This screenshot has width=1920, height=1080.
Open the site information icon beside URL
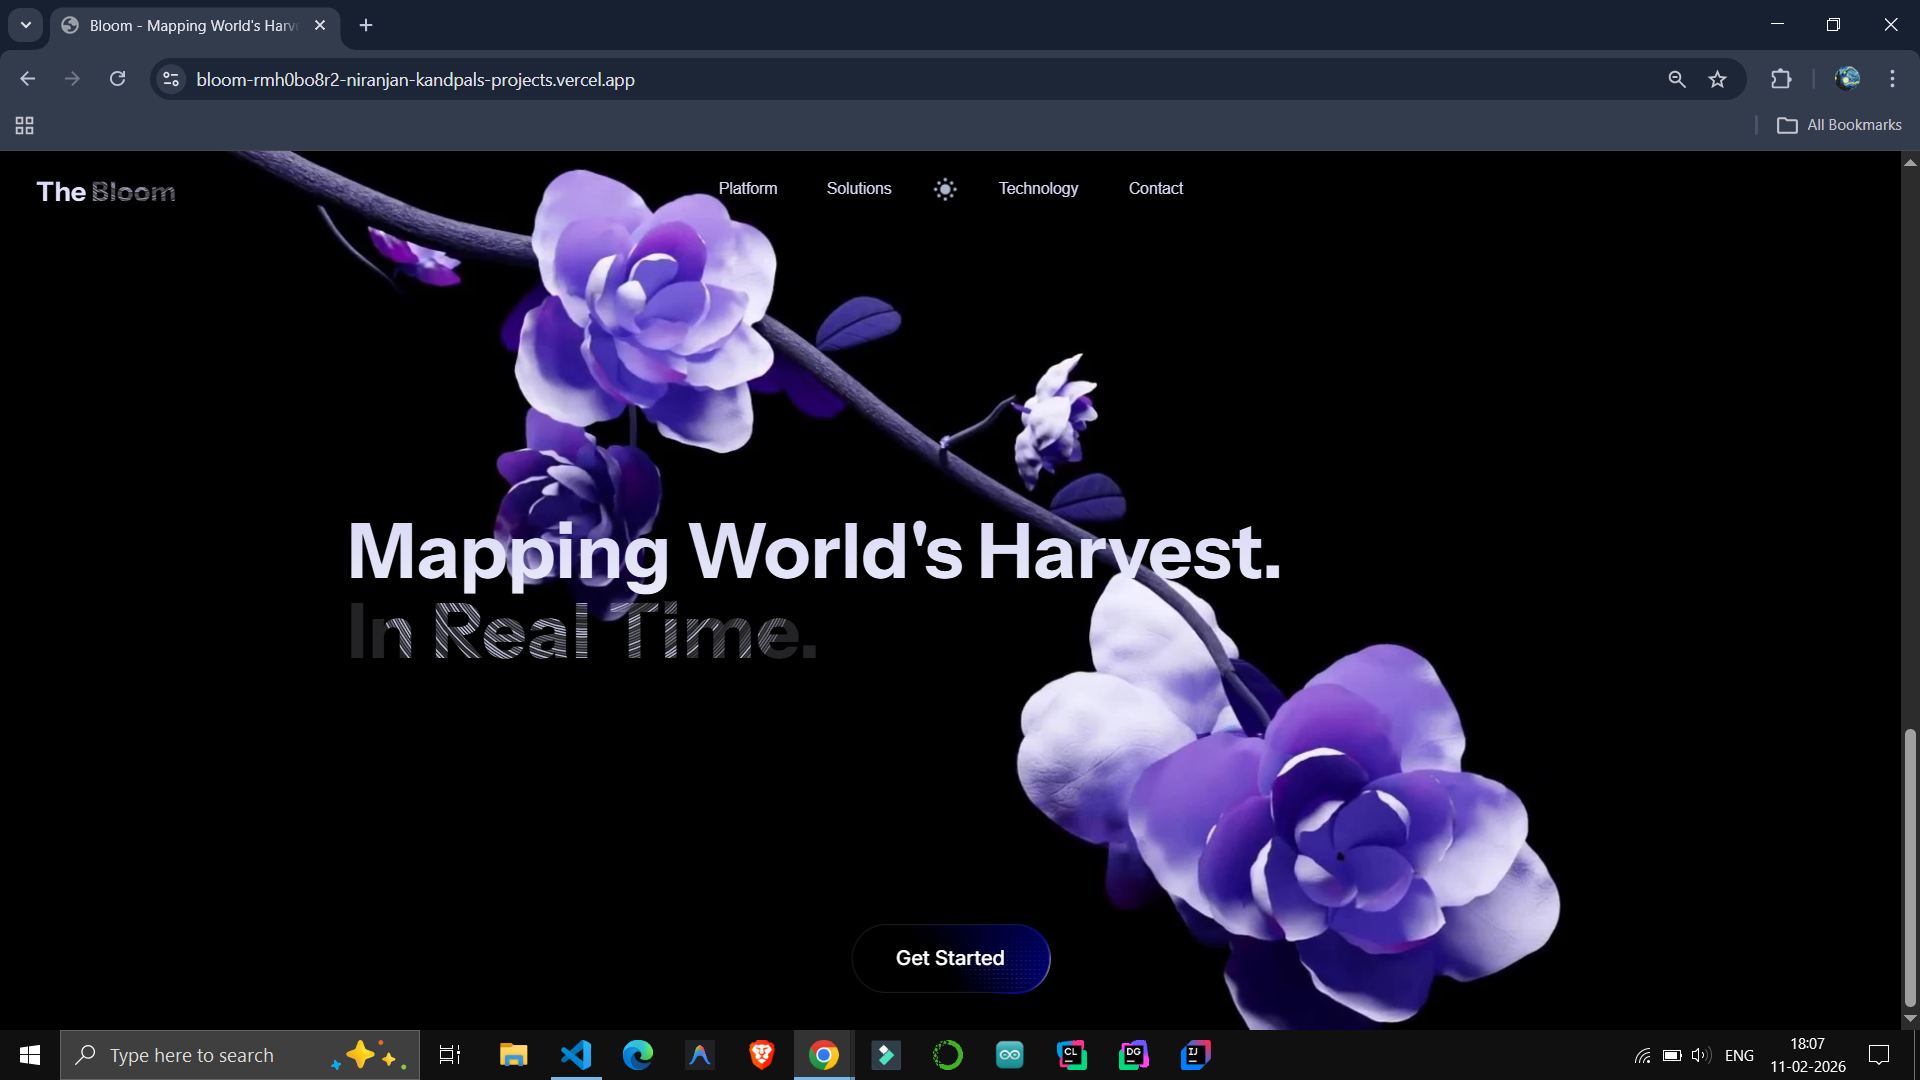click(171, 79)
